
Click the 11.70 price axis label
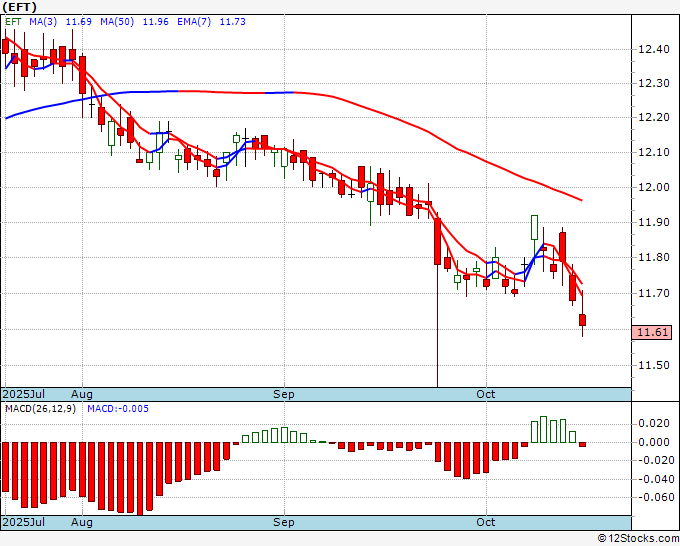point(654,294)
